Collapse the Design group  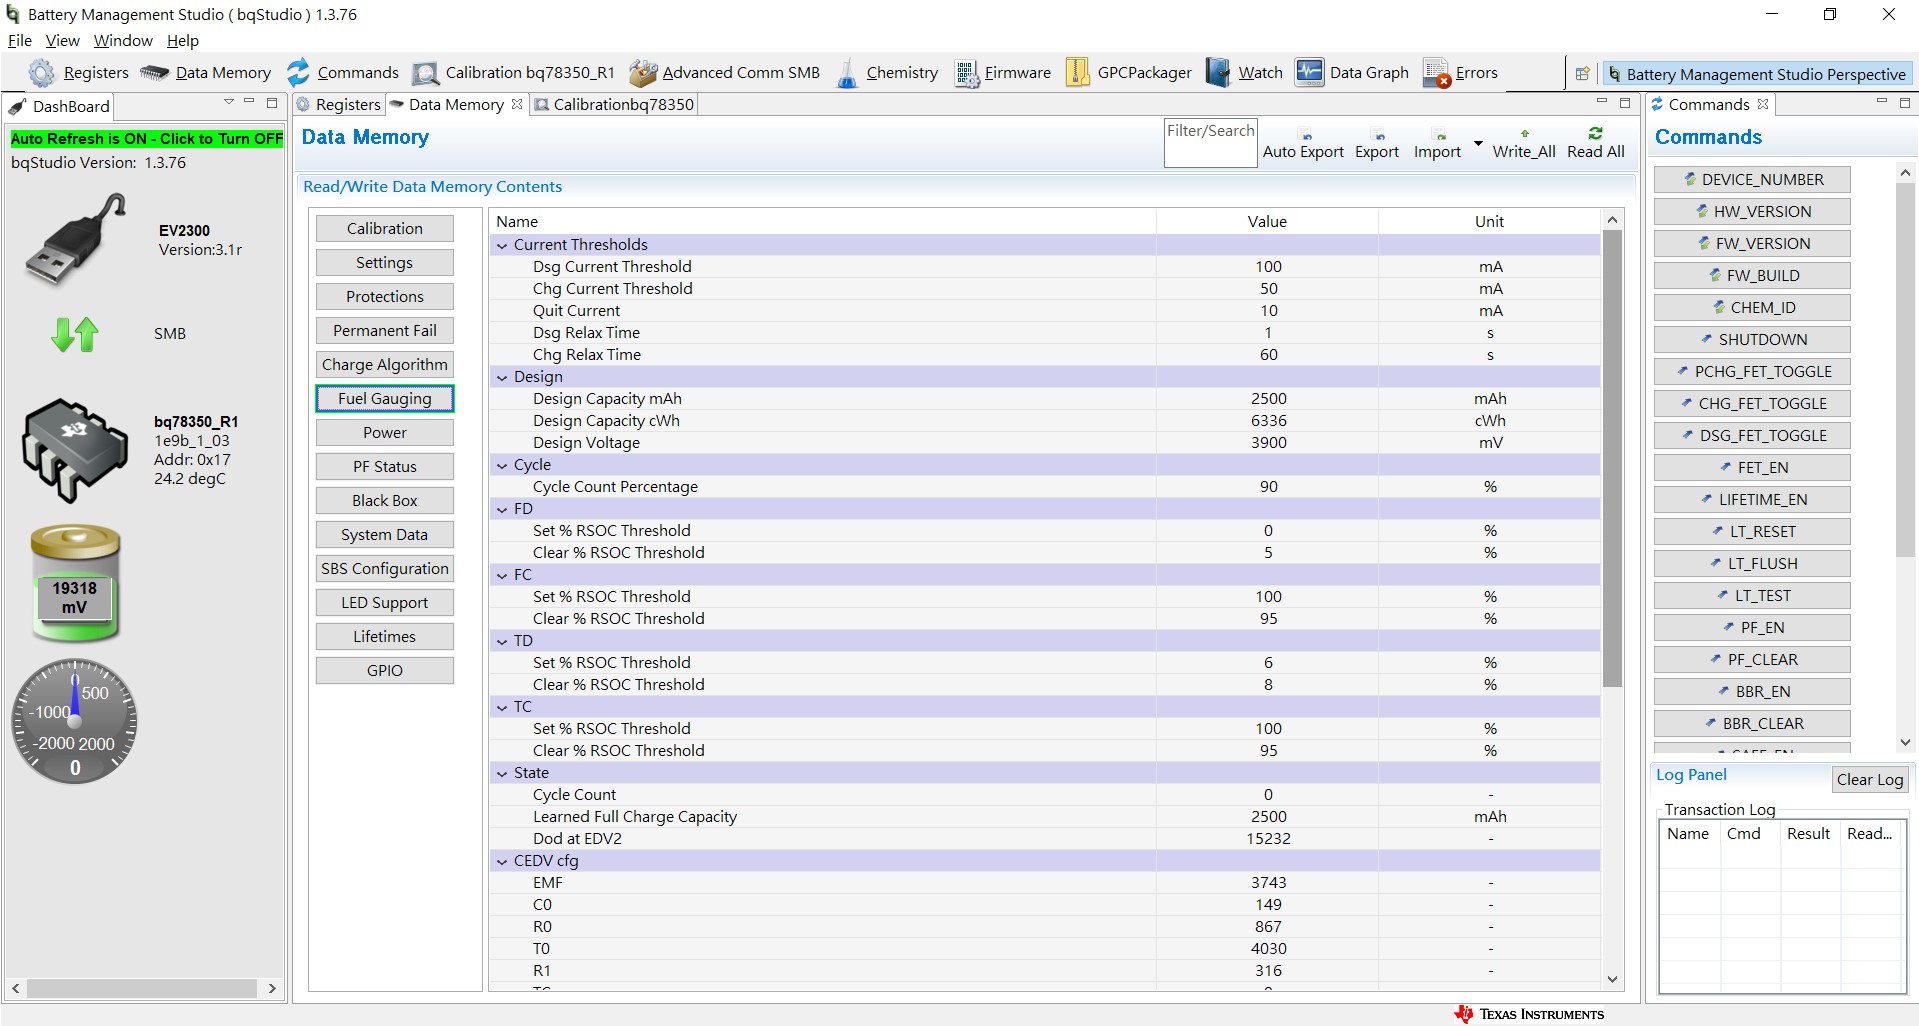pyautogui.click(x=502, y=377)
